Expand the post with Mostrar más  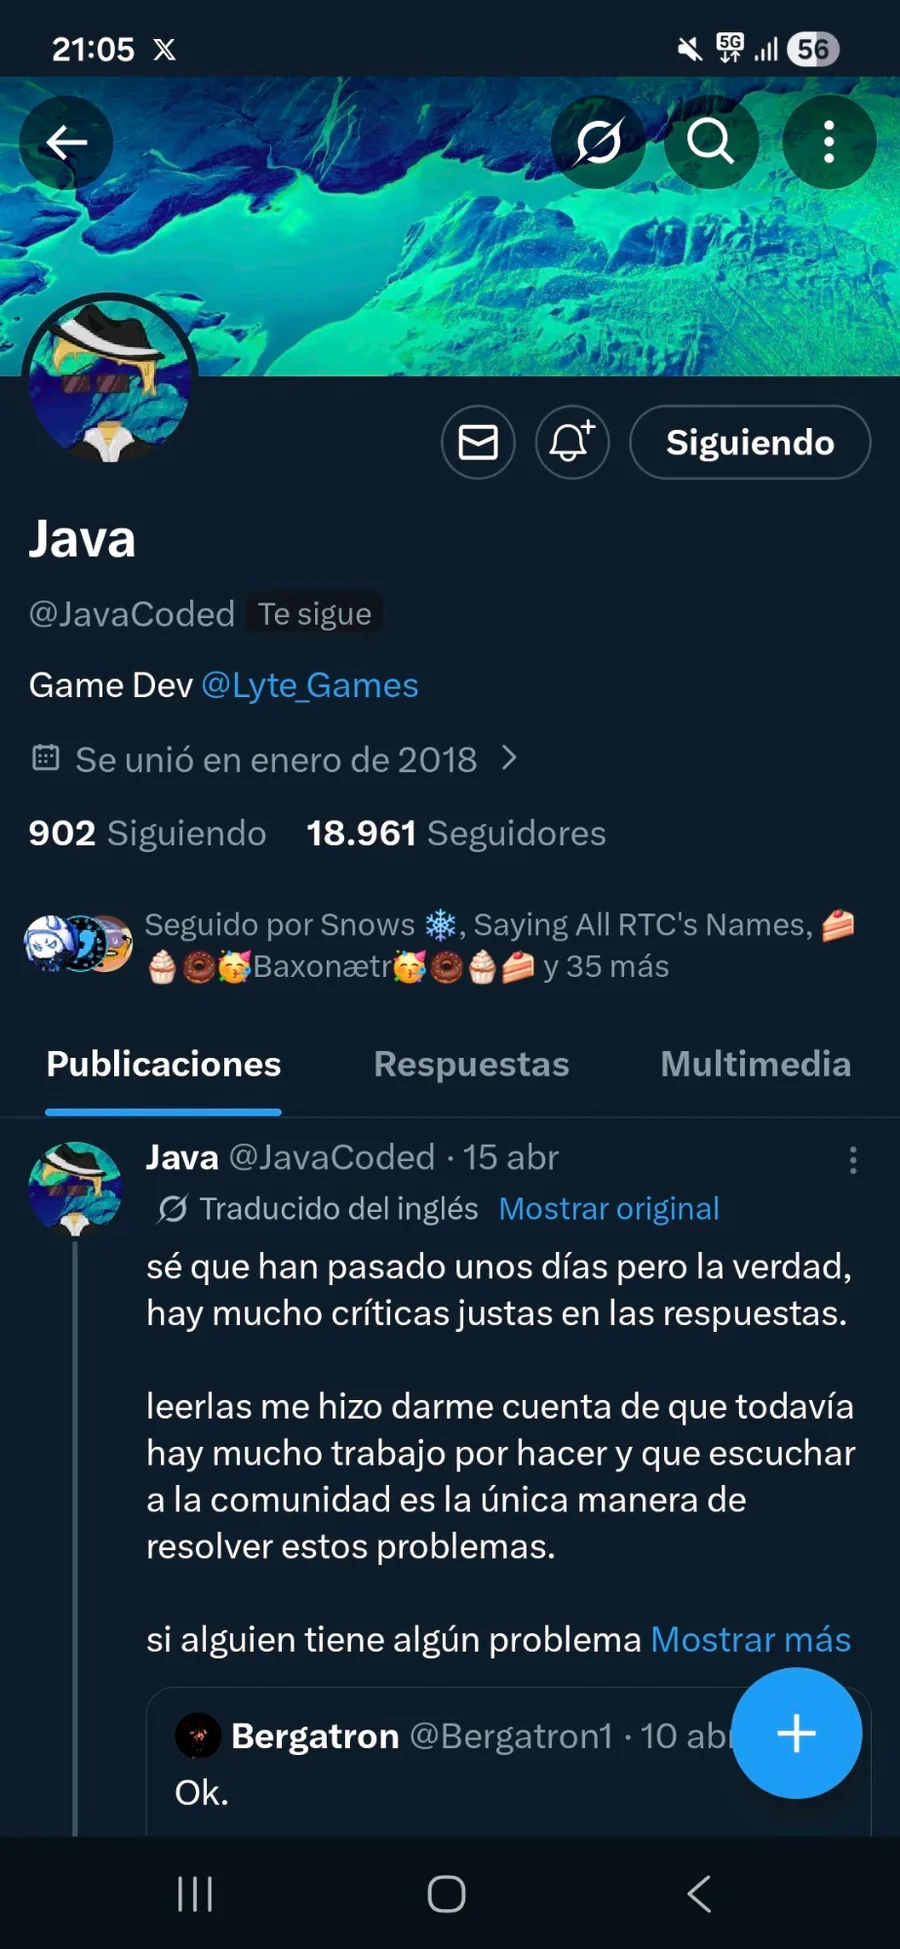click(x=750, y=1640)
